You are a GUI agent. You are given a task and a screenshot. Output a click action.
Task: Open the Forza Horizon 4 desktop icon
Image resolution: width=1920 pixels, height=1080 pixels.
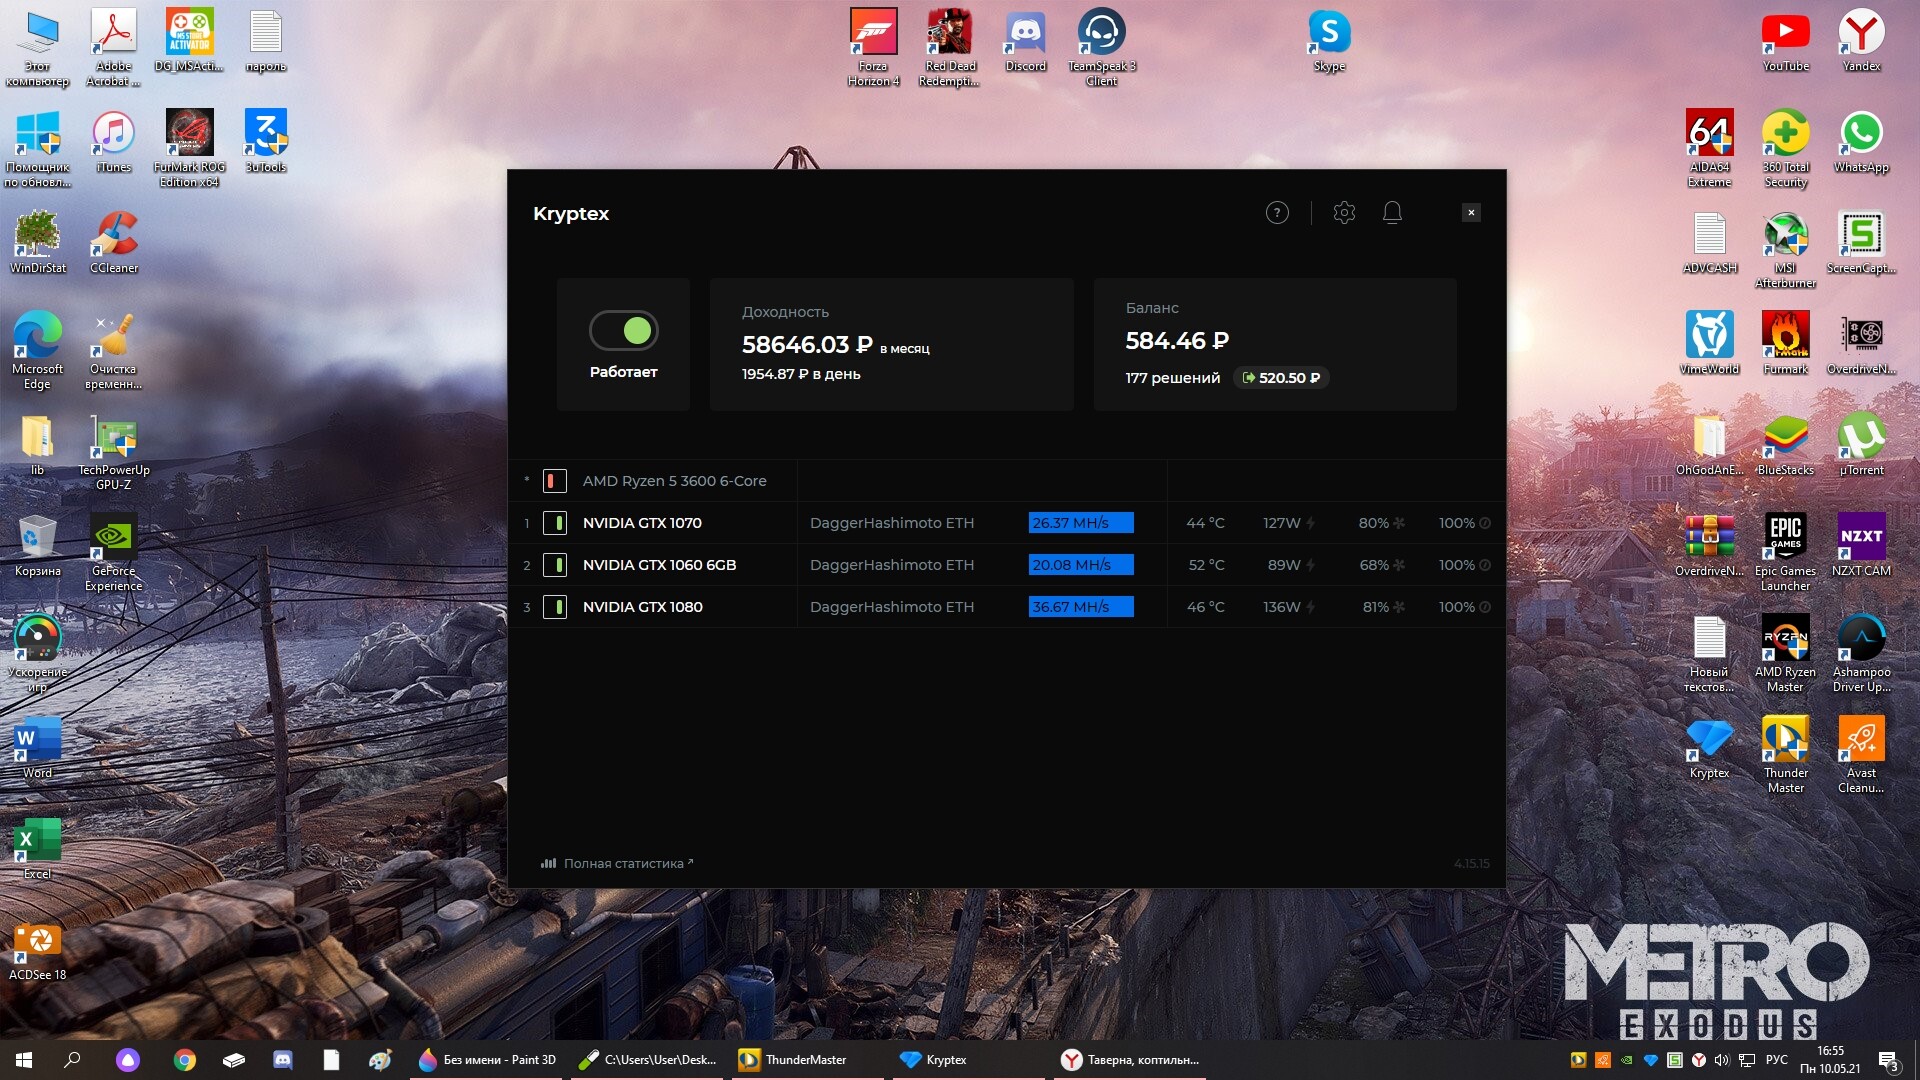(873, 47)
